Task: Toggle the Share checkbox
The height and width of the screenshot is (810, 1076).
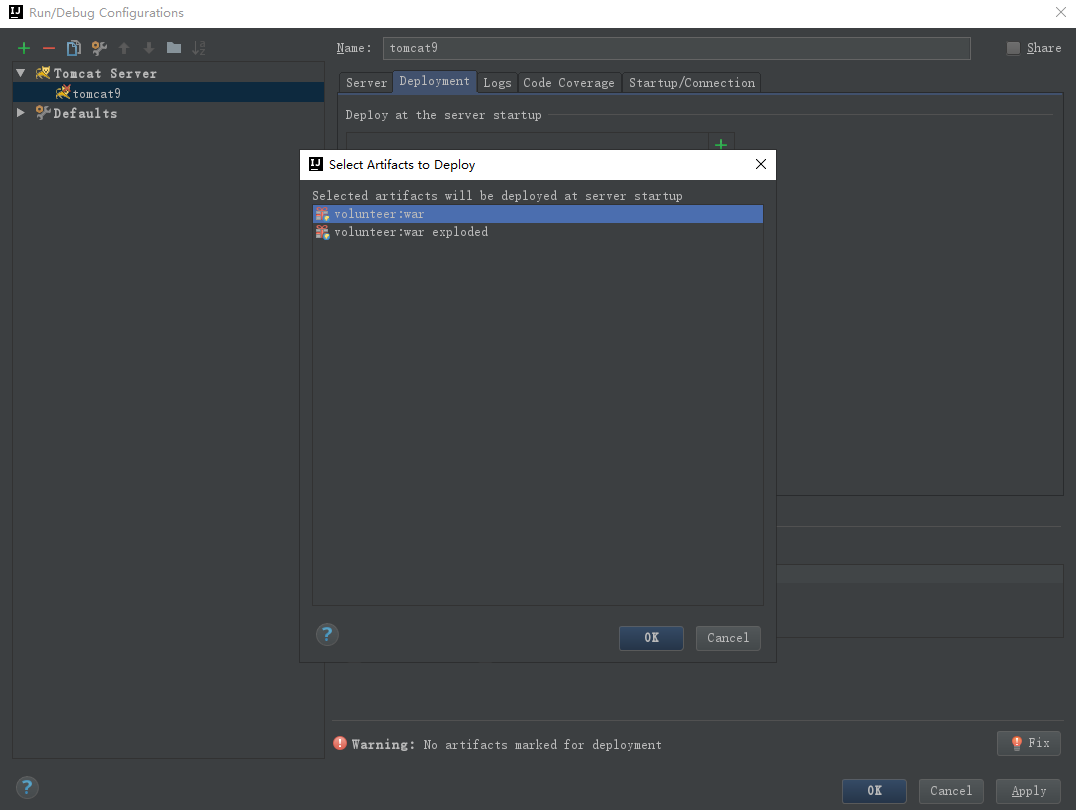Action: pos(1013,48)
